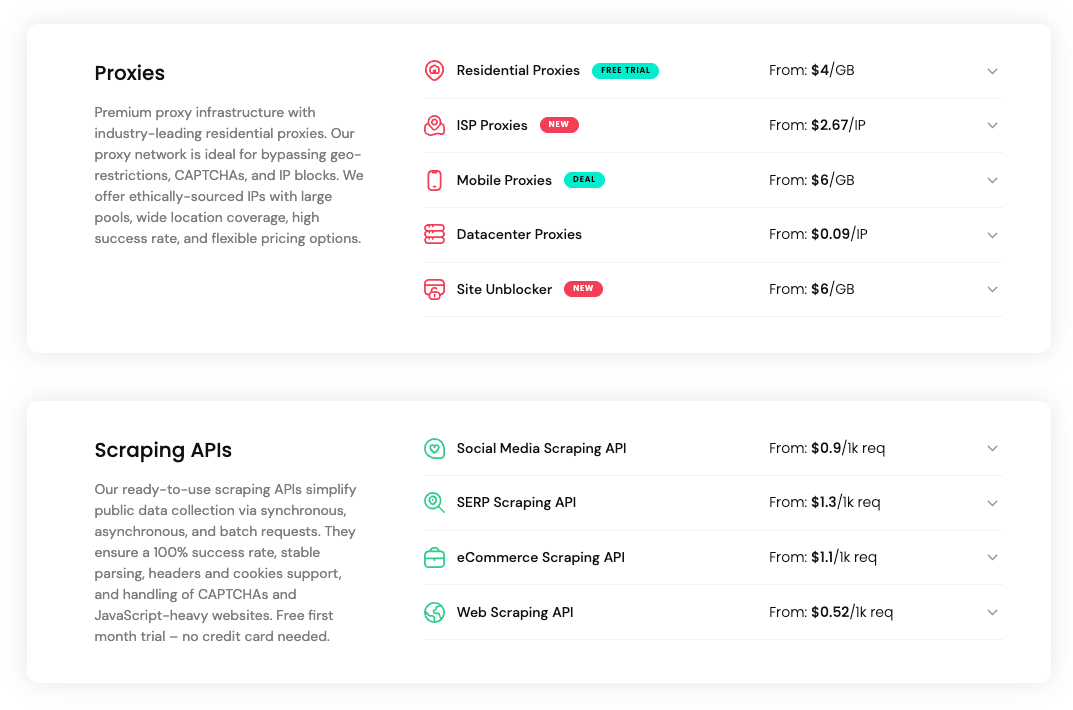Click the eCommerce Scraping API price text
Image resolution: width=1073 pixels, height=710 pixels.
[x=822, y=557]
